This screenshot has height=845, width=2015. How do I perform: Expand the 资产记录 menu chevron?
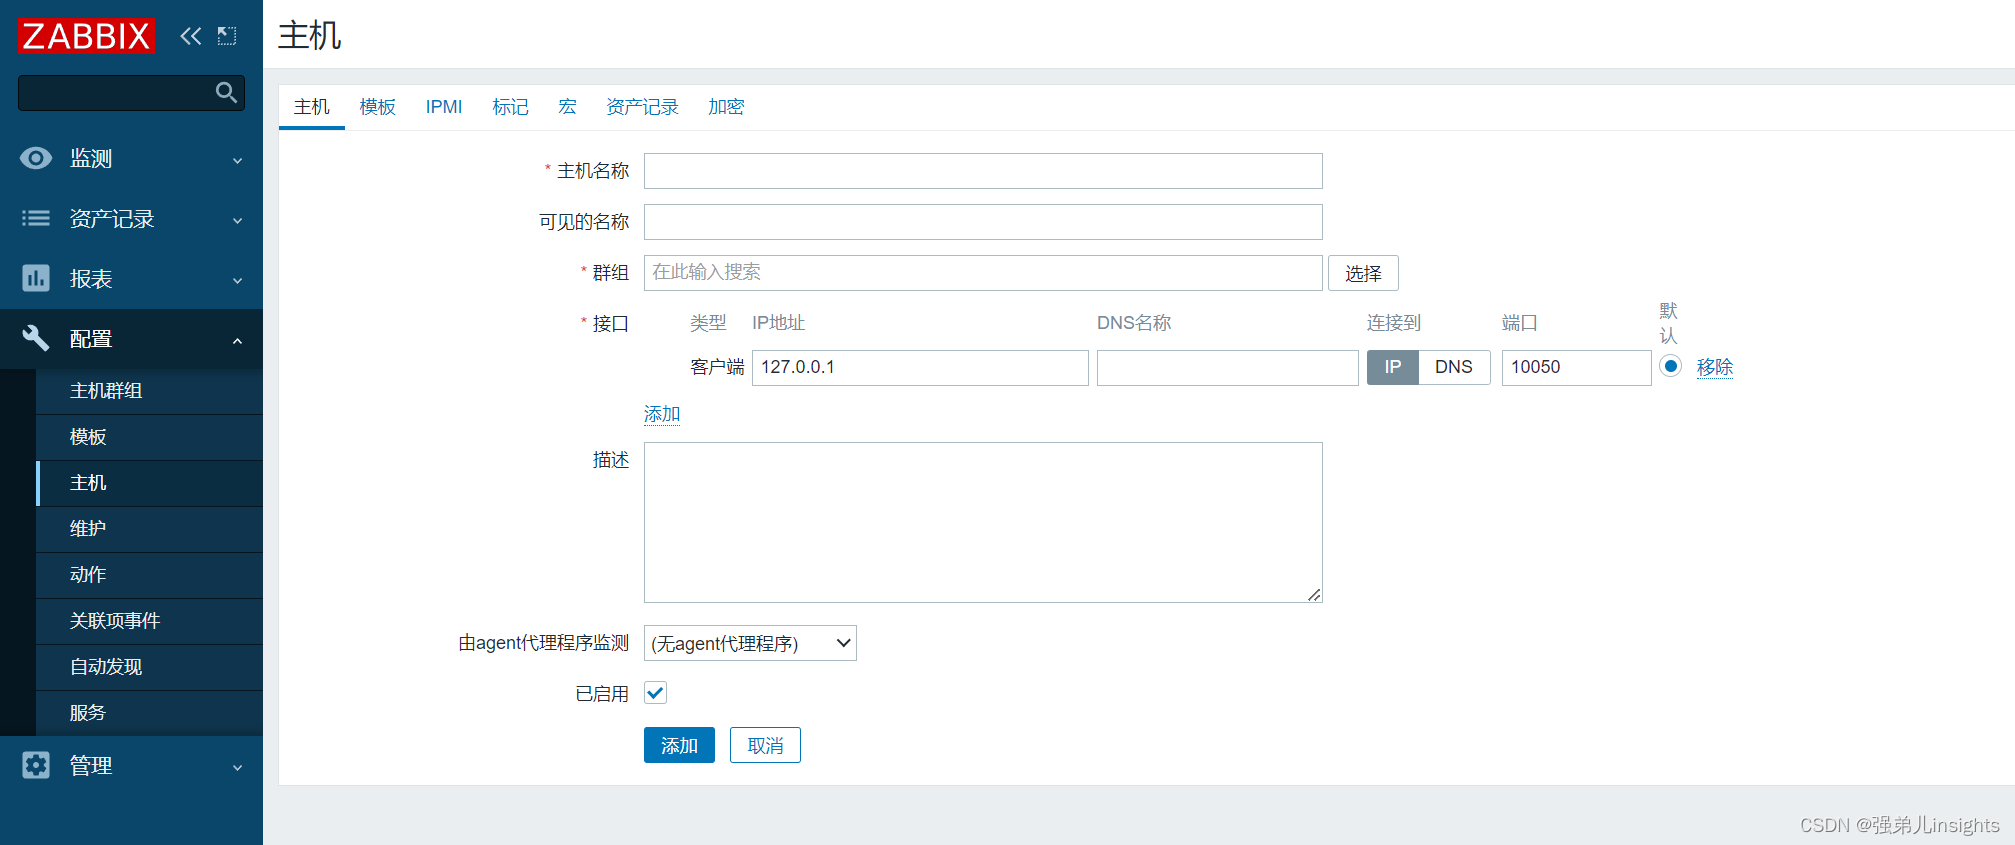[x=238, y=220]
